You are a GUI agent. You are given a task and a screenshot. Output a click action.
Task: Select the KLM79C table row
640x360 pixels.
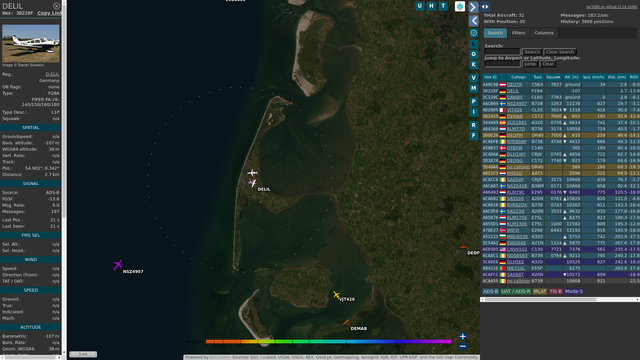coord(560,192)
